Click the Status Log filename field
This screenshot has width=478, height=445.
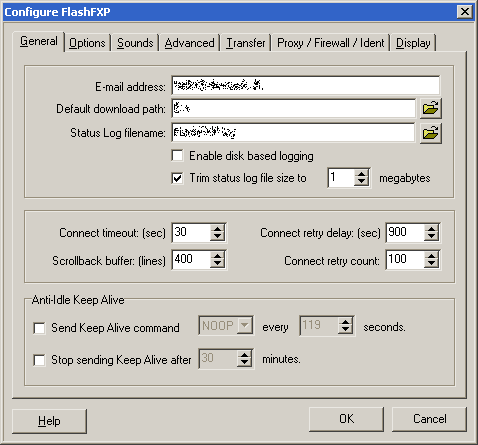click(293, 132)
